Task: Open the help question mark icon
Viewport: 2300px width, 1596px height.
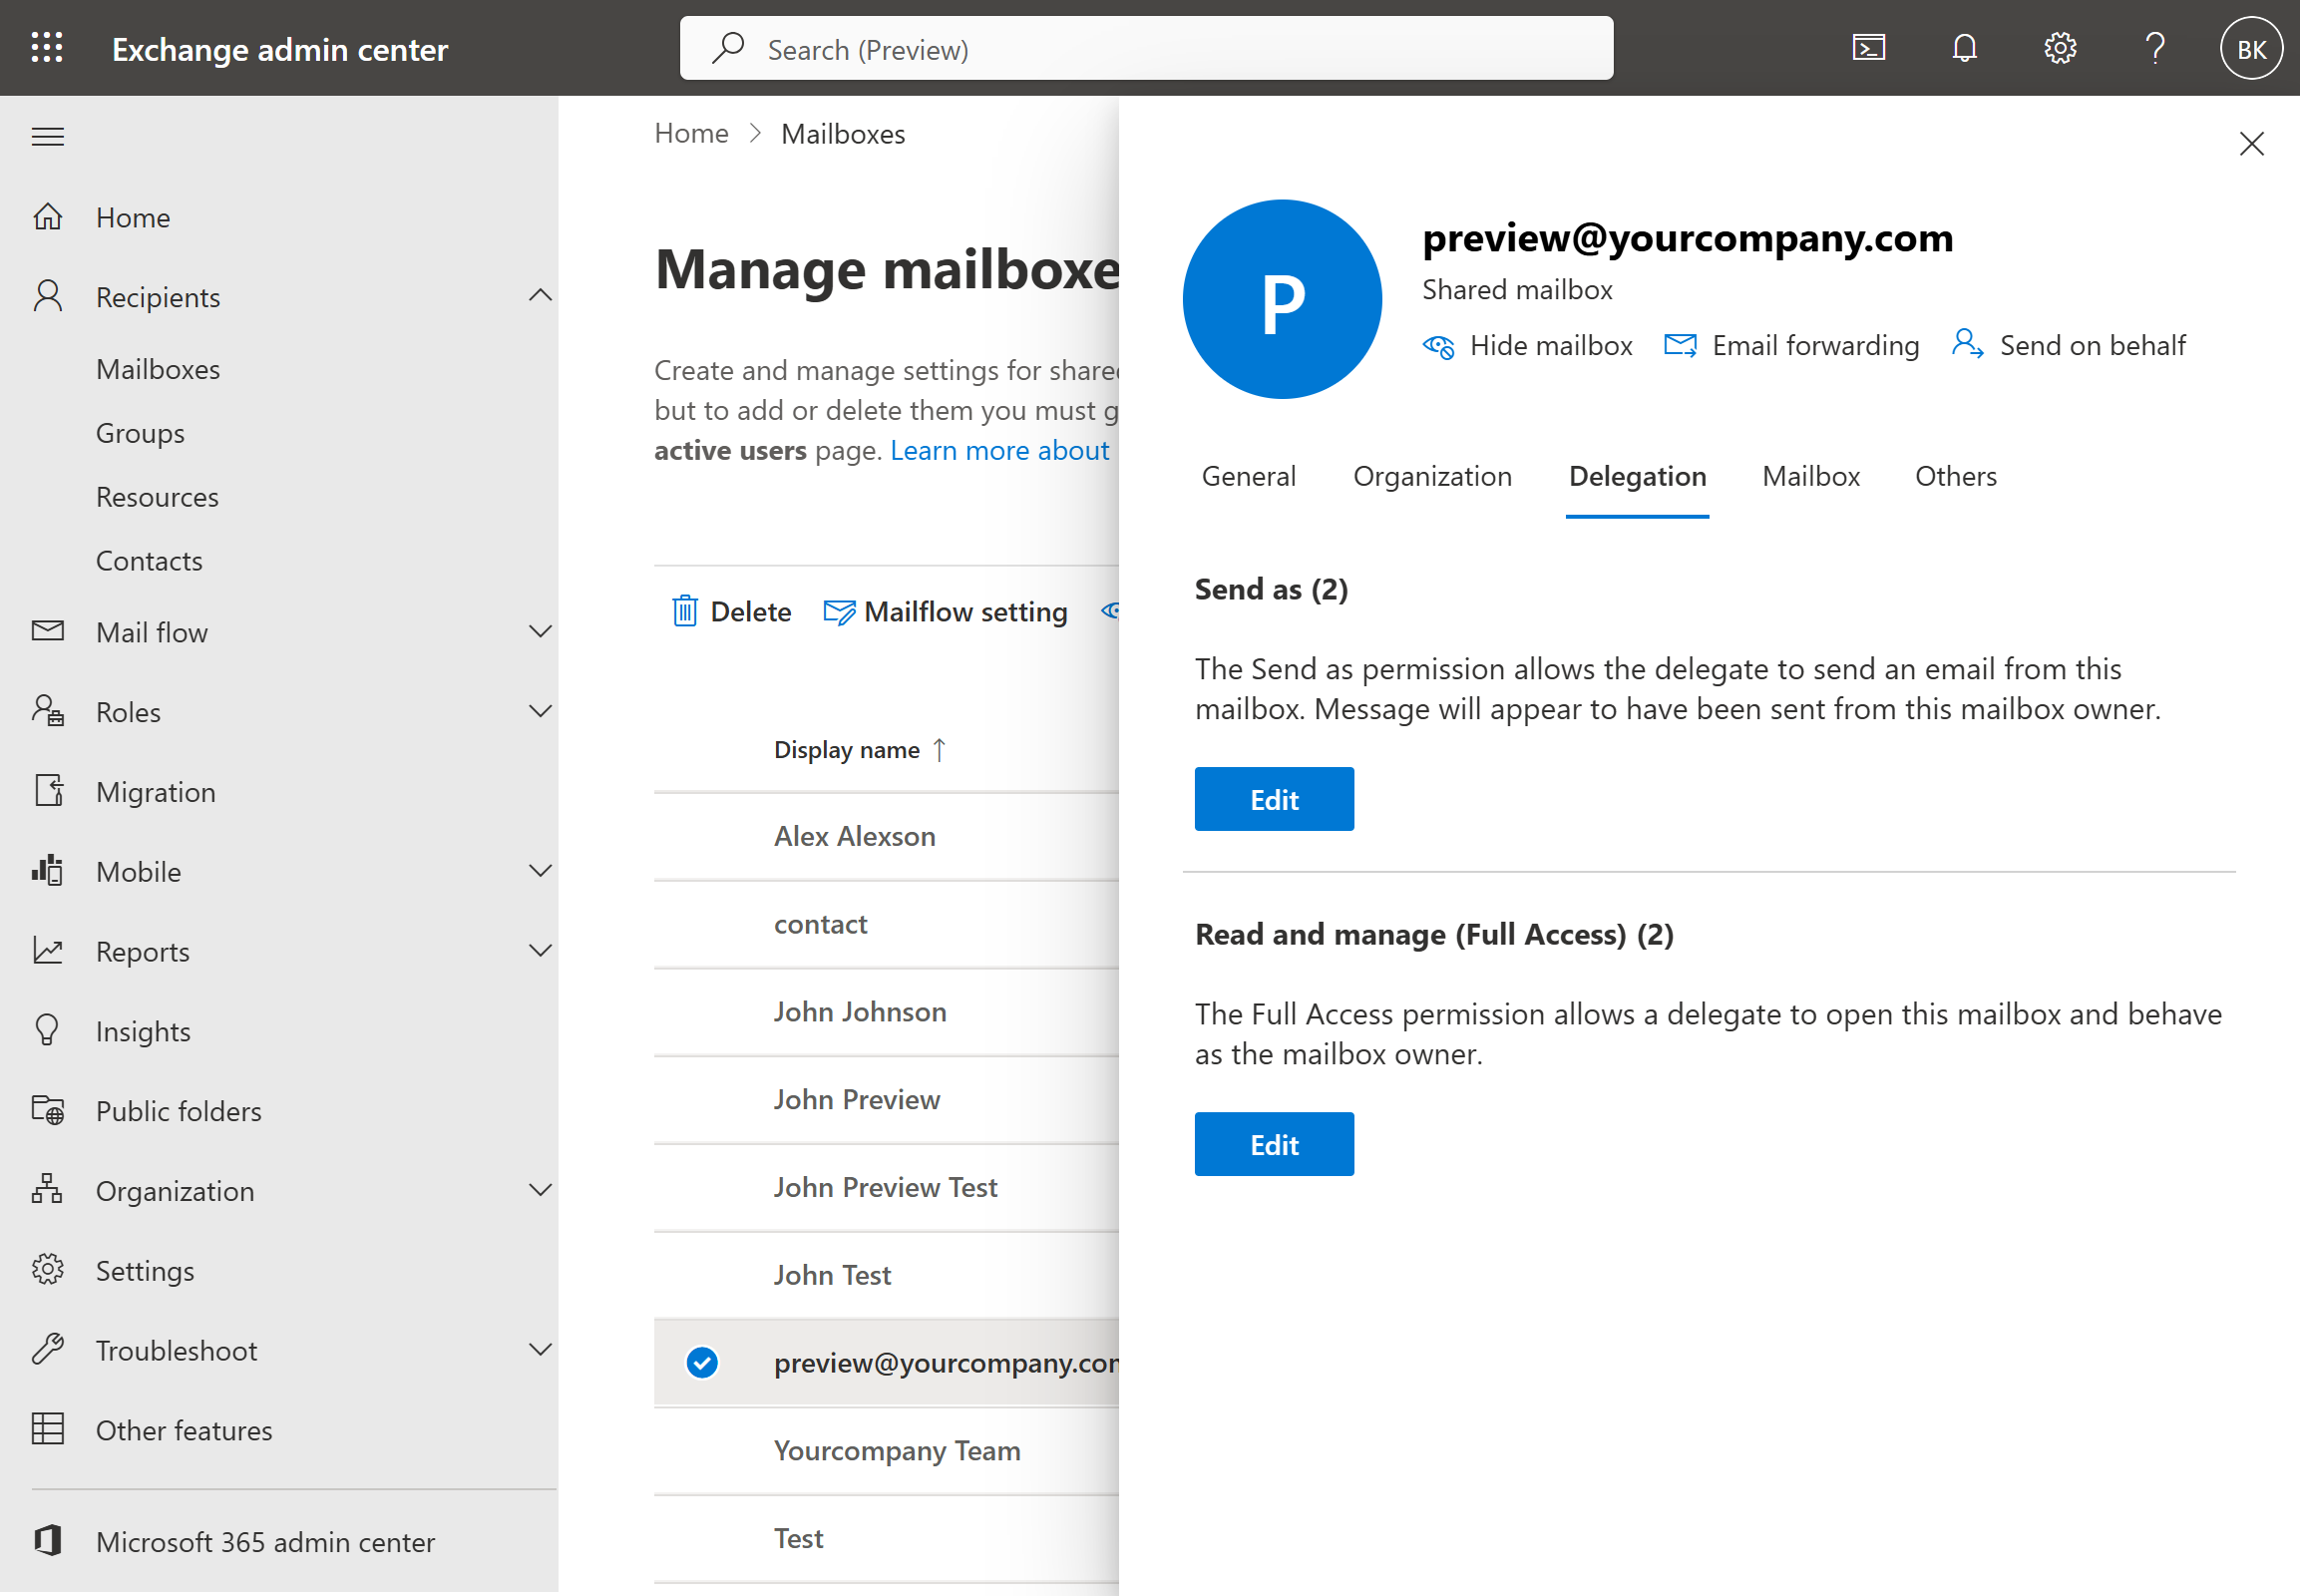Action: coord(2155,48)
